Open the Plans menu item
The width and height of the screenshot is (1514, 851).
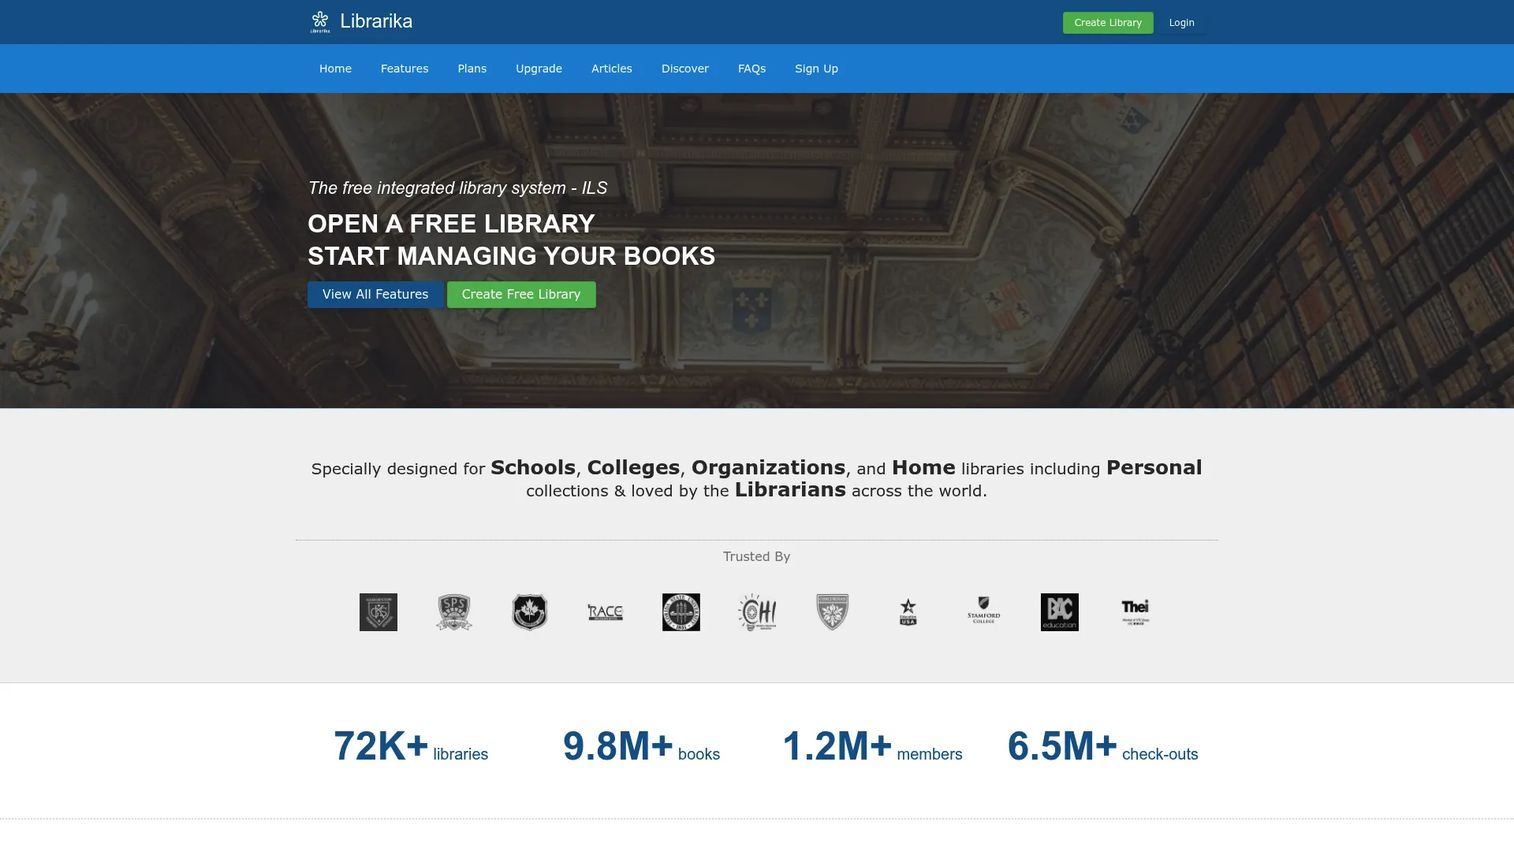[472, 69]
